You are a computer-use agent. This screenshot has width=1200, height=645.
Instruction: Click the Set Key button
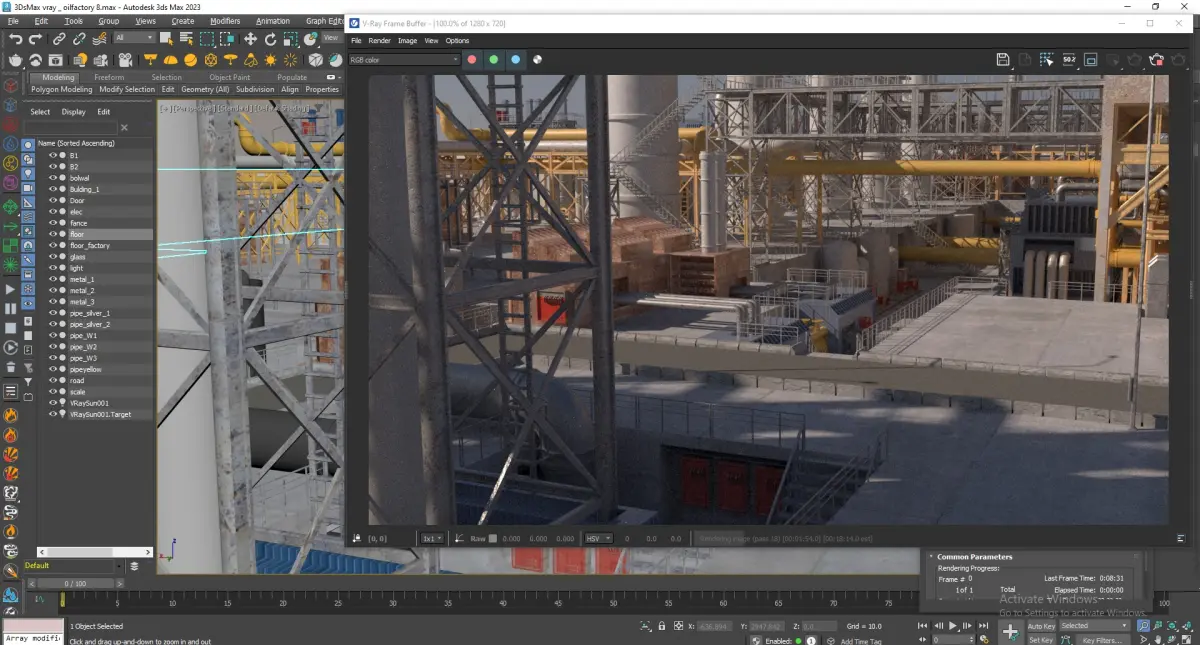(x=1041, y=640)
